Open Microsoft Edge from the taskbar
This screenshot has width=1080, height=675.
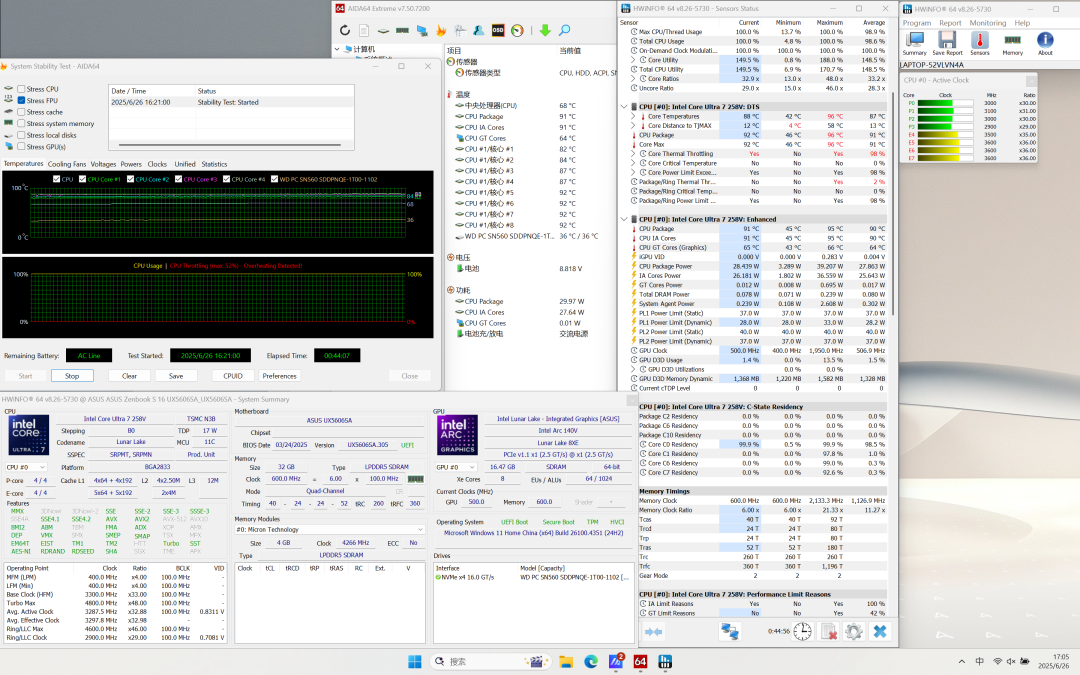point(591,661)
